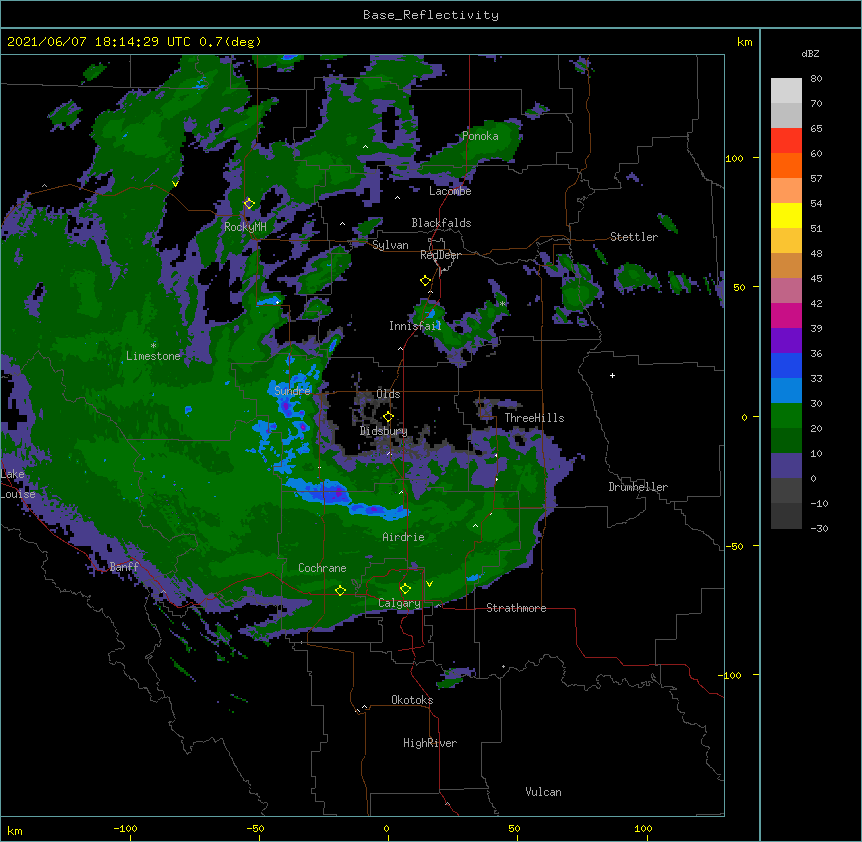Click the yellow diamond marker south of RedDeer
Image resolution: width=862 pixels, height=842 pixels.
click(x=425, y=281)
